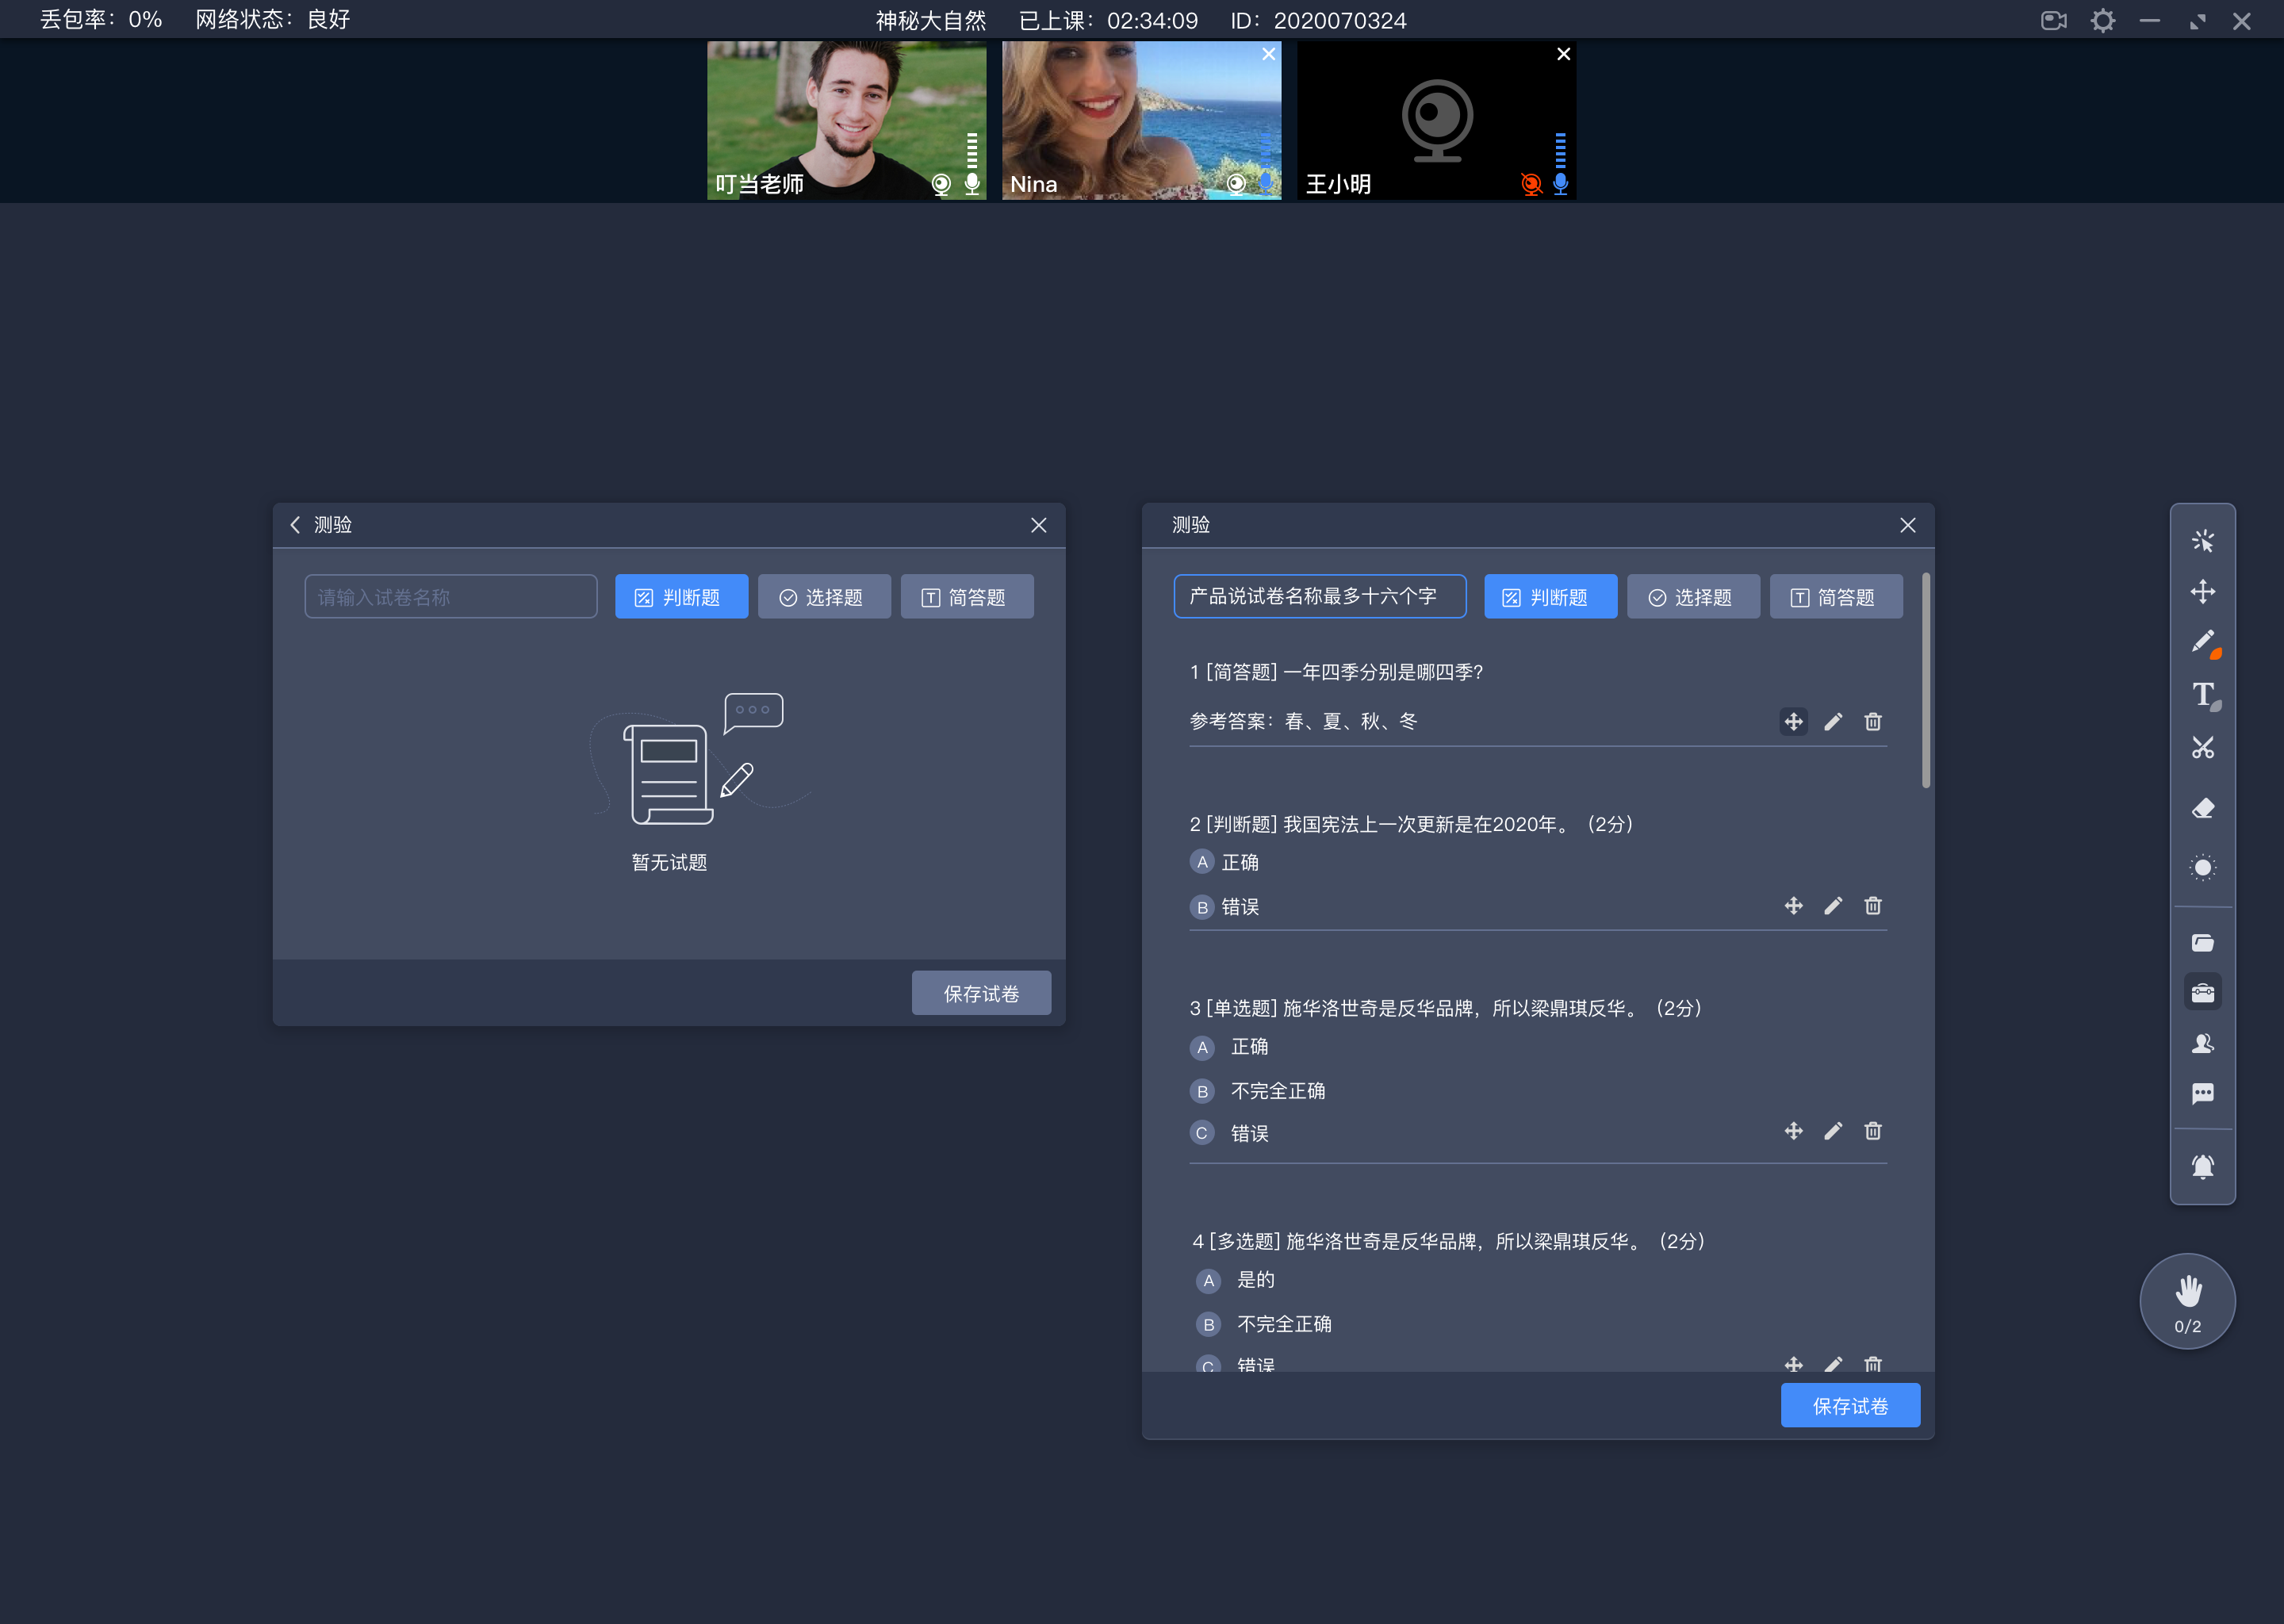Screen dimensions: 2284x1624
Task: Click the brush/pen icon in toolbar
Action: [2205, 643]
